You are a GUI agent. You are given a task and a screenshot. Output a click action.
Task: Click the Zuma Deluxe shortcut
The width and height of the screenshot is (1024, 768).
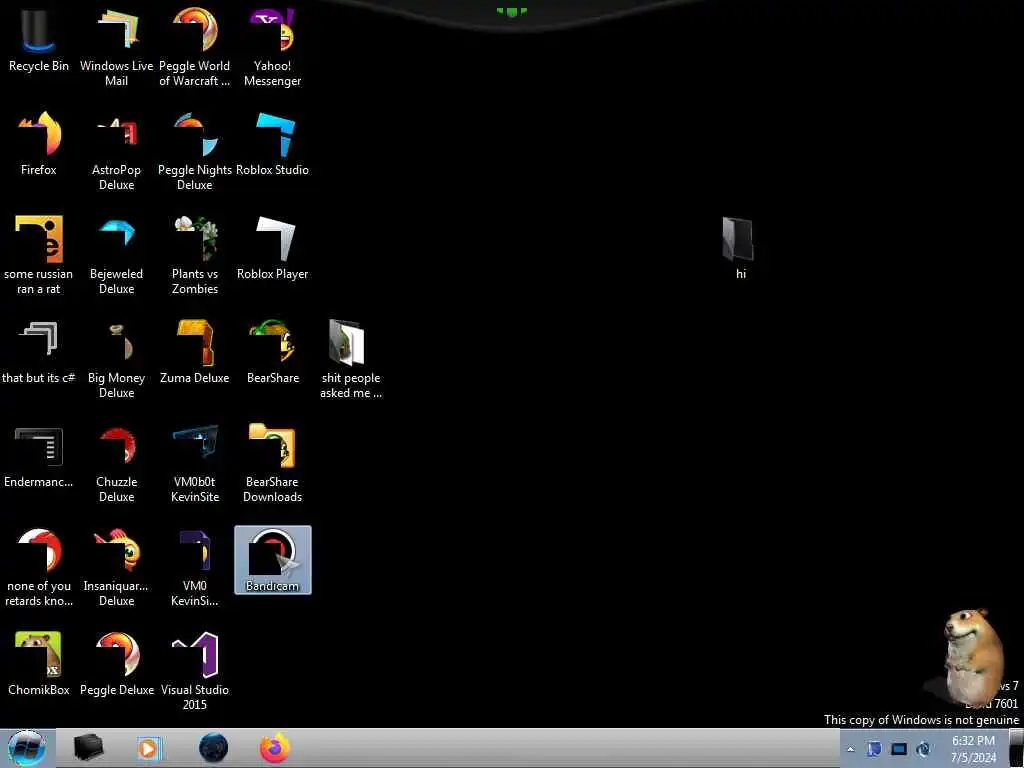pyautogui.click(x=195, y=351)
